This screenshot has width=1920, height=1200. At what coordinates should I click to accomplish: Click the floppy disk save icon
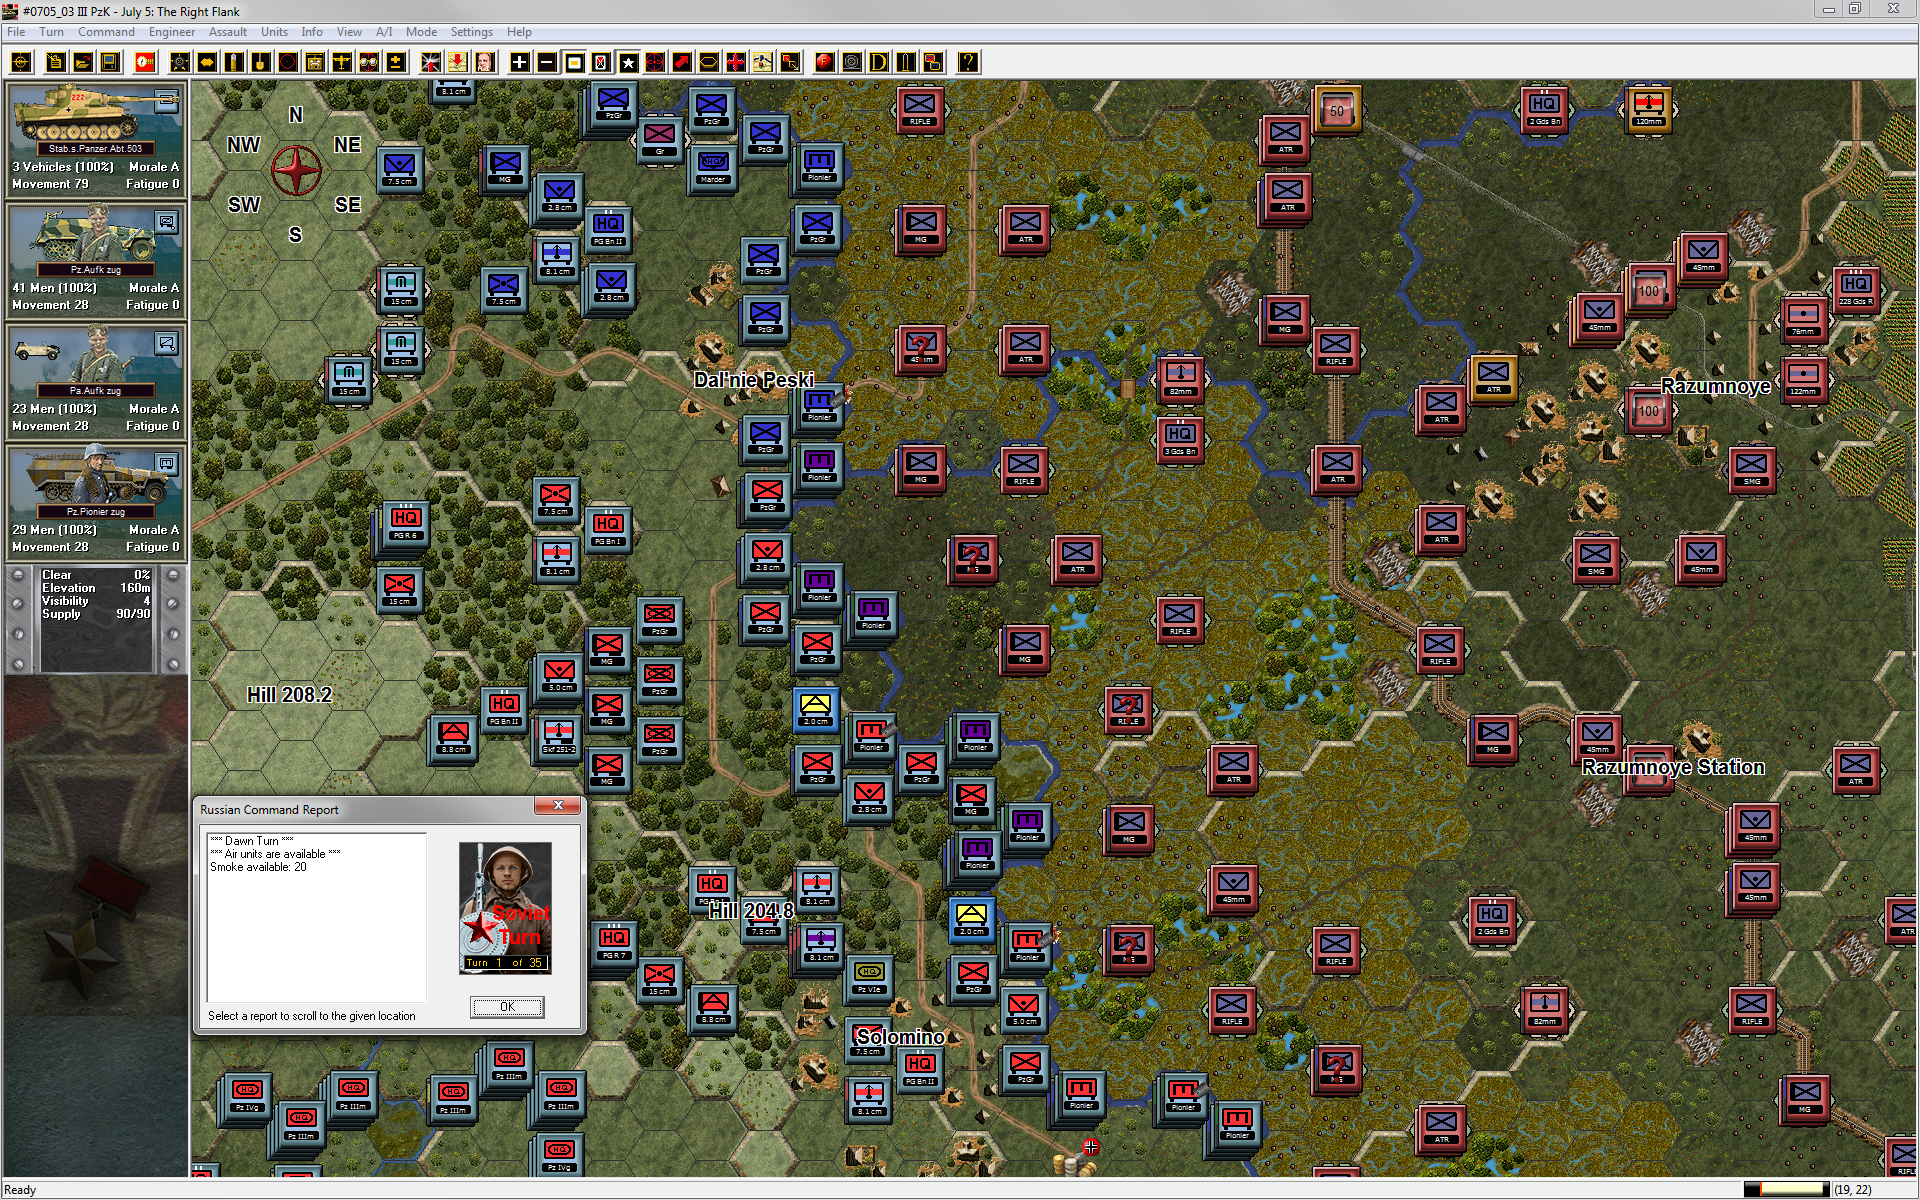tap(110, 62)
